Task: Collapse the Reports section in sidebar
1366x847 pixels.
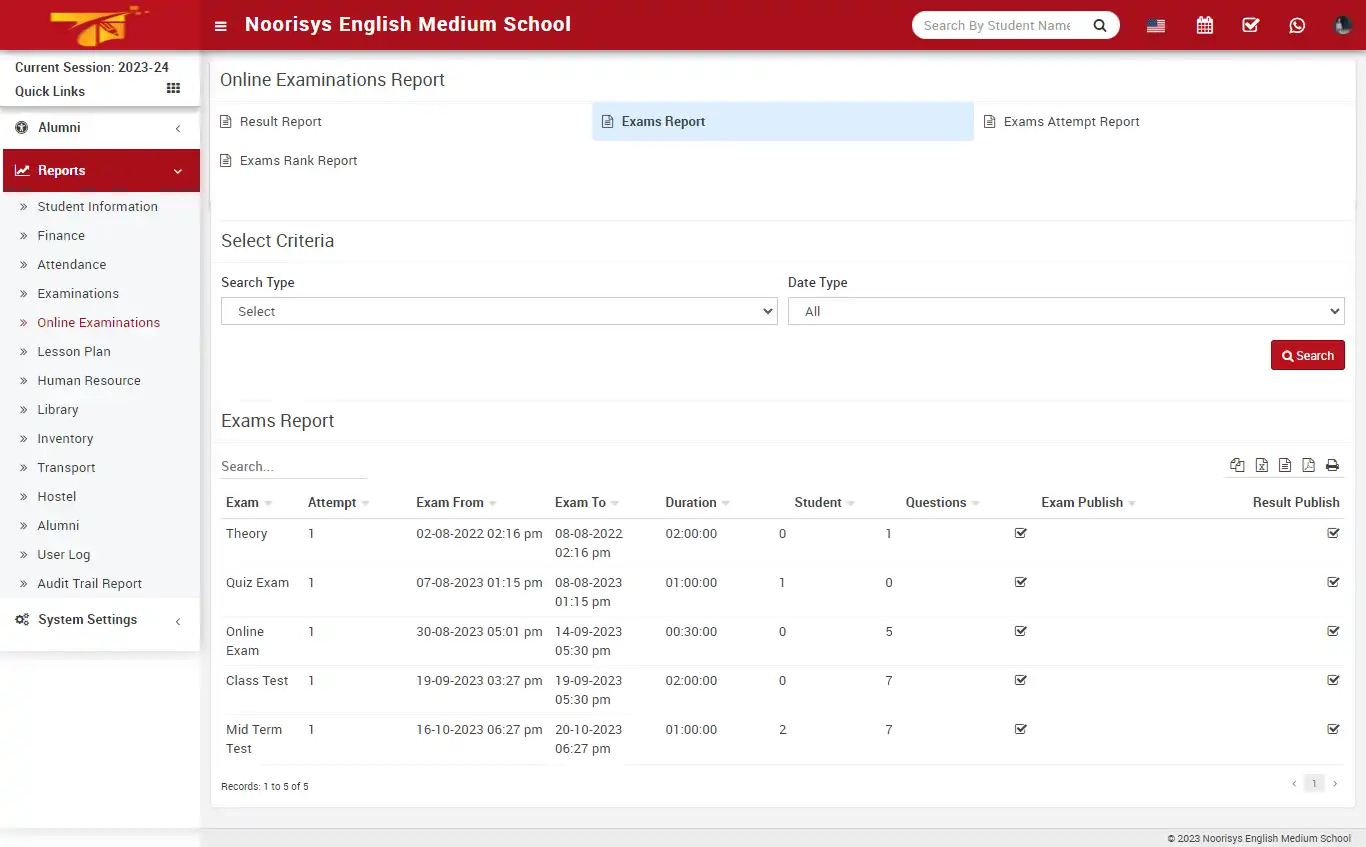Action: pyautogui.click(x=100, y=170)
